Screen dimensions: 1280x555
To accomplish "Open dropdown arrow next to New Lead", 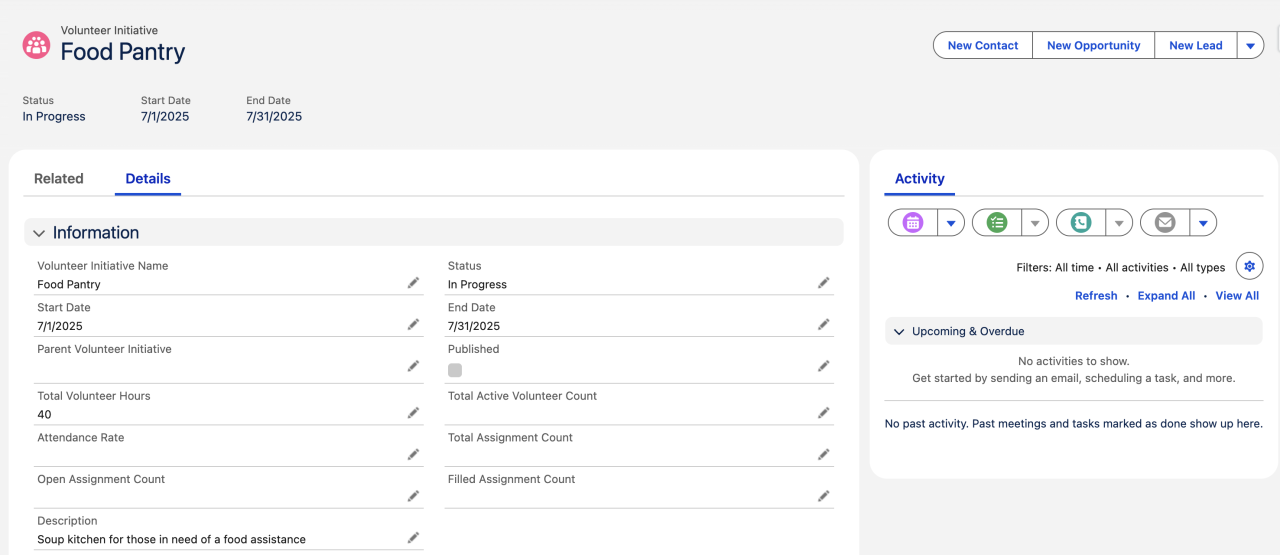I will coord(1250,46).
